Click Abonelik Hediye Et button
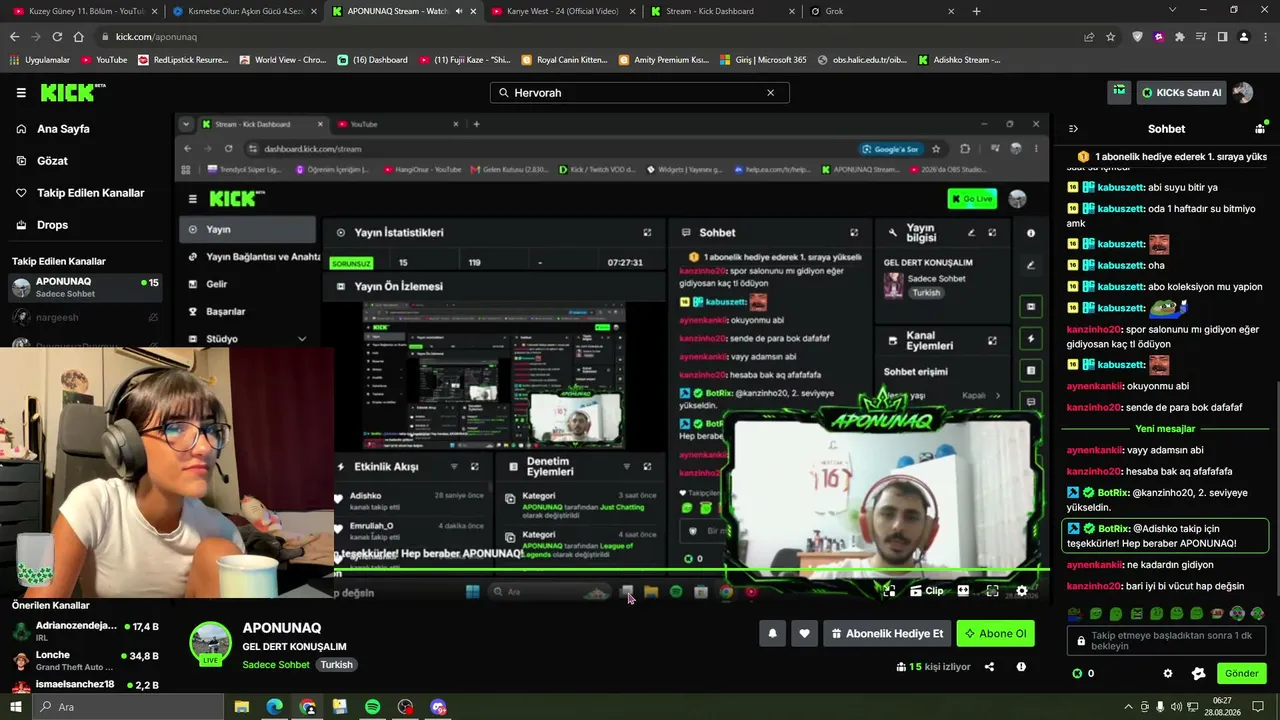 tap(886, 633)
